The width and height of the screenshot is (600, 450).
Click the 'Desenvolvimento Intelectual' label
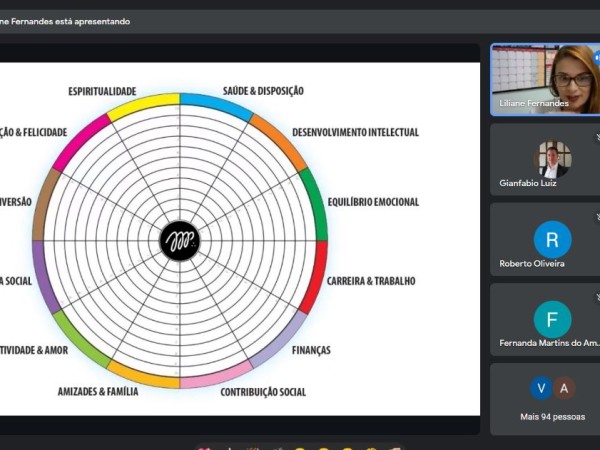point(355,132)
